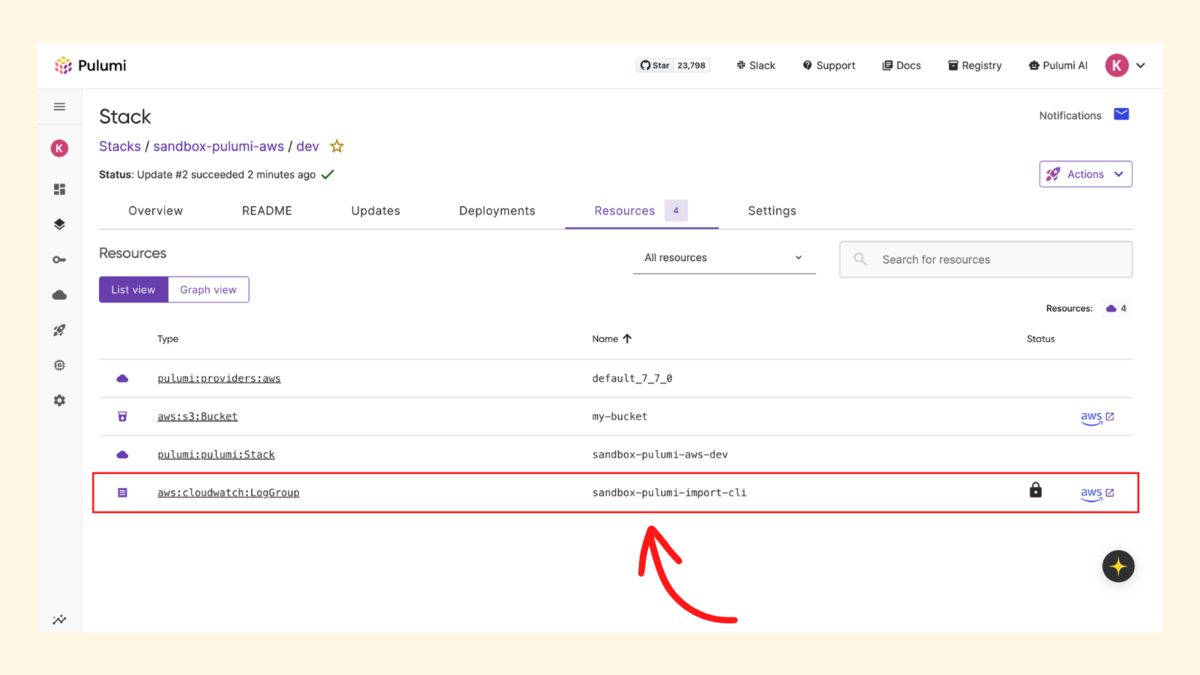Click the Search for resources field
The image size is (1200, 675).
tap(986, 259)
